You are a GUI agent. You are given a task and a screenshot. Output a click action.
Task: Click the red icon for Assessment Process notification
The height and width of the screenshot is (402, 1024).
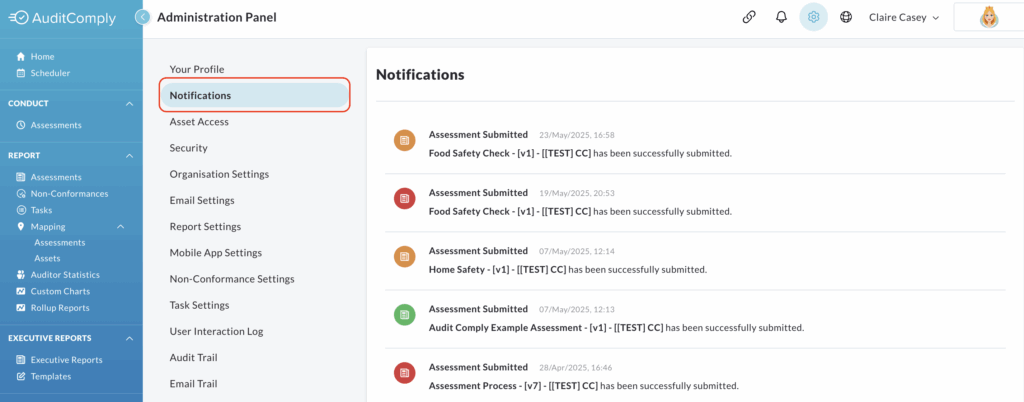coord(404,373)
